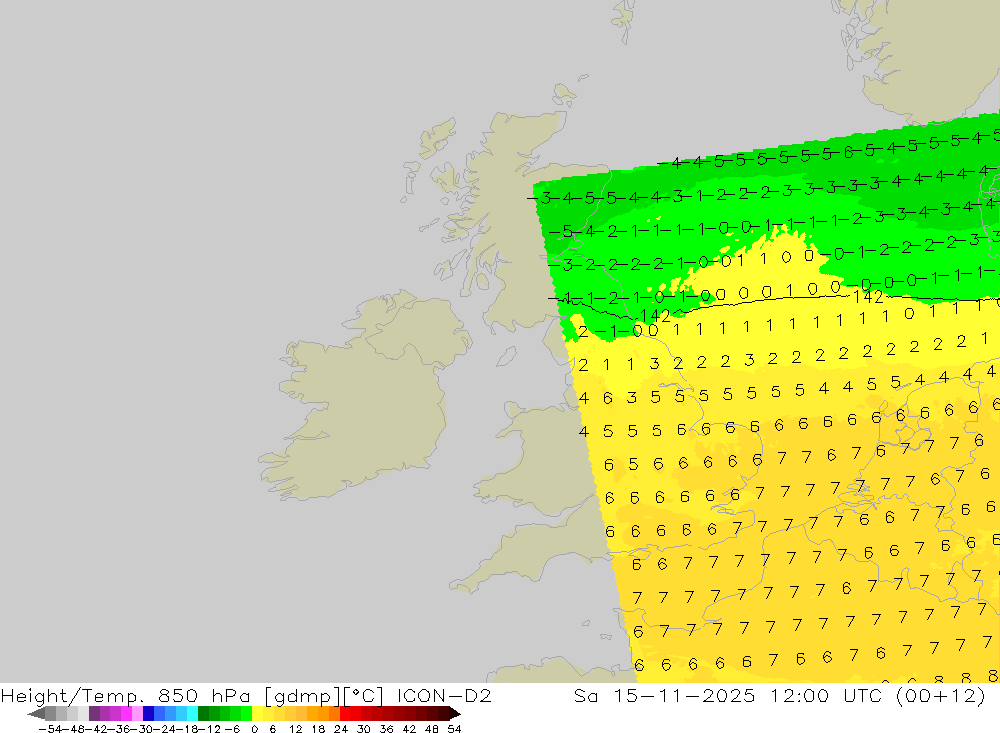Click the western '142' contour label near Britain's coast
The height and width of the screenshot is (733, 1000).
tap(655, 316)
